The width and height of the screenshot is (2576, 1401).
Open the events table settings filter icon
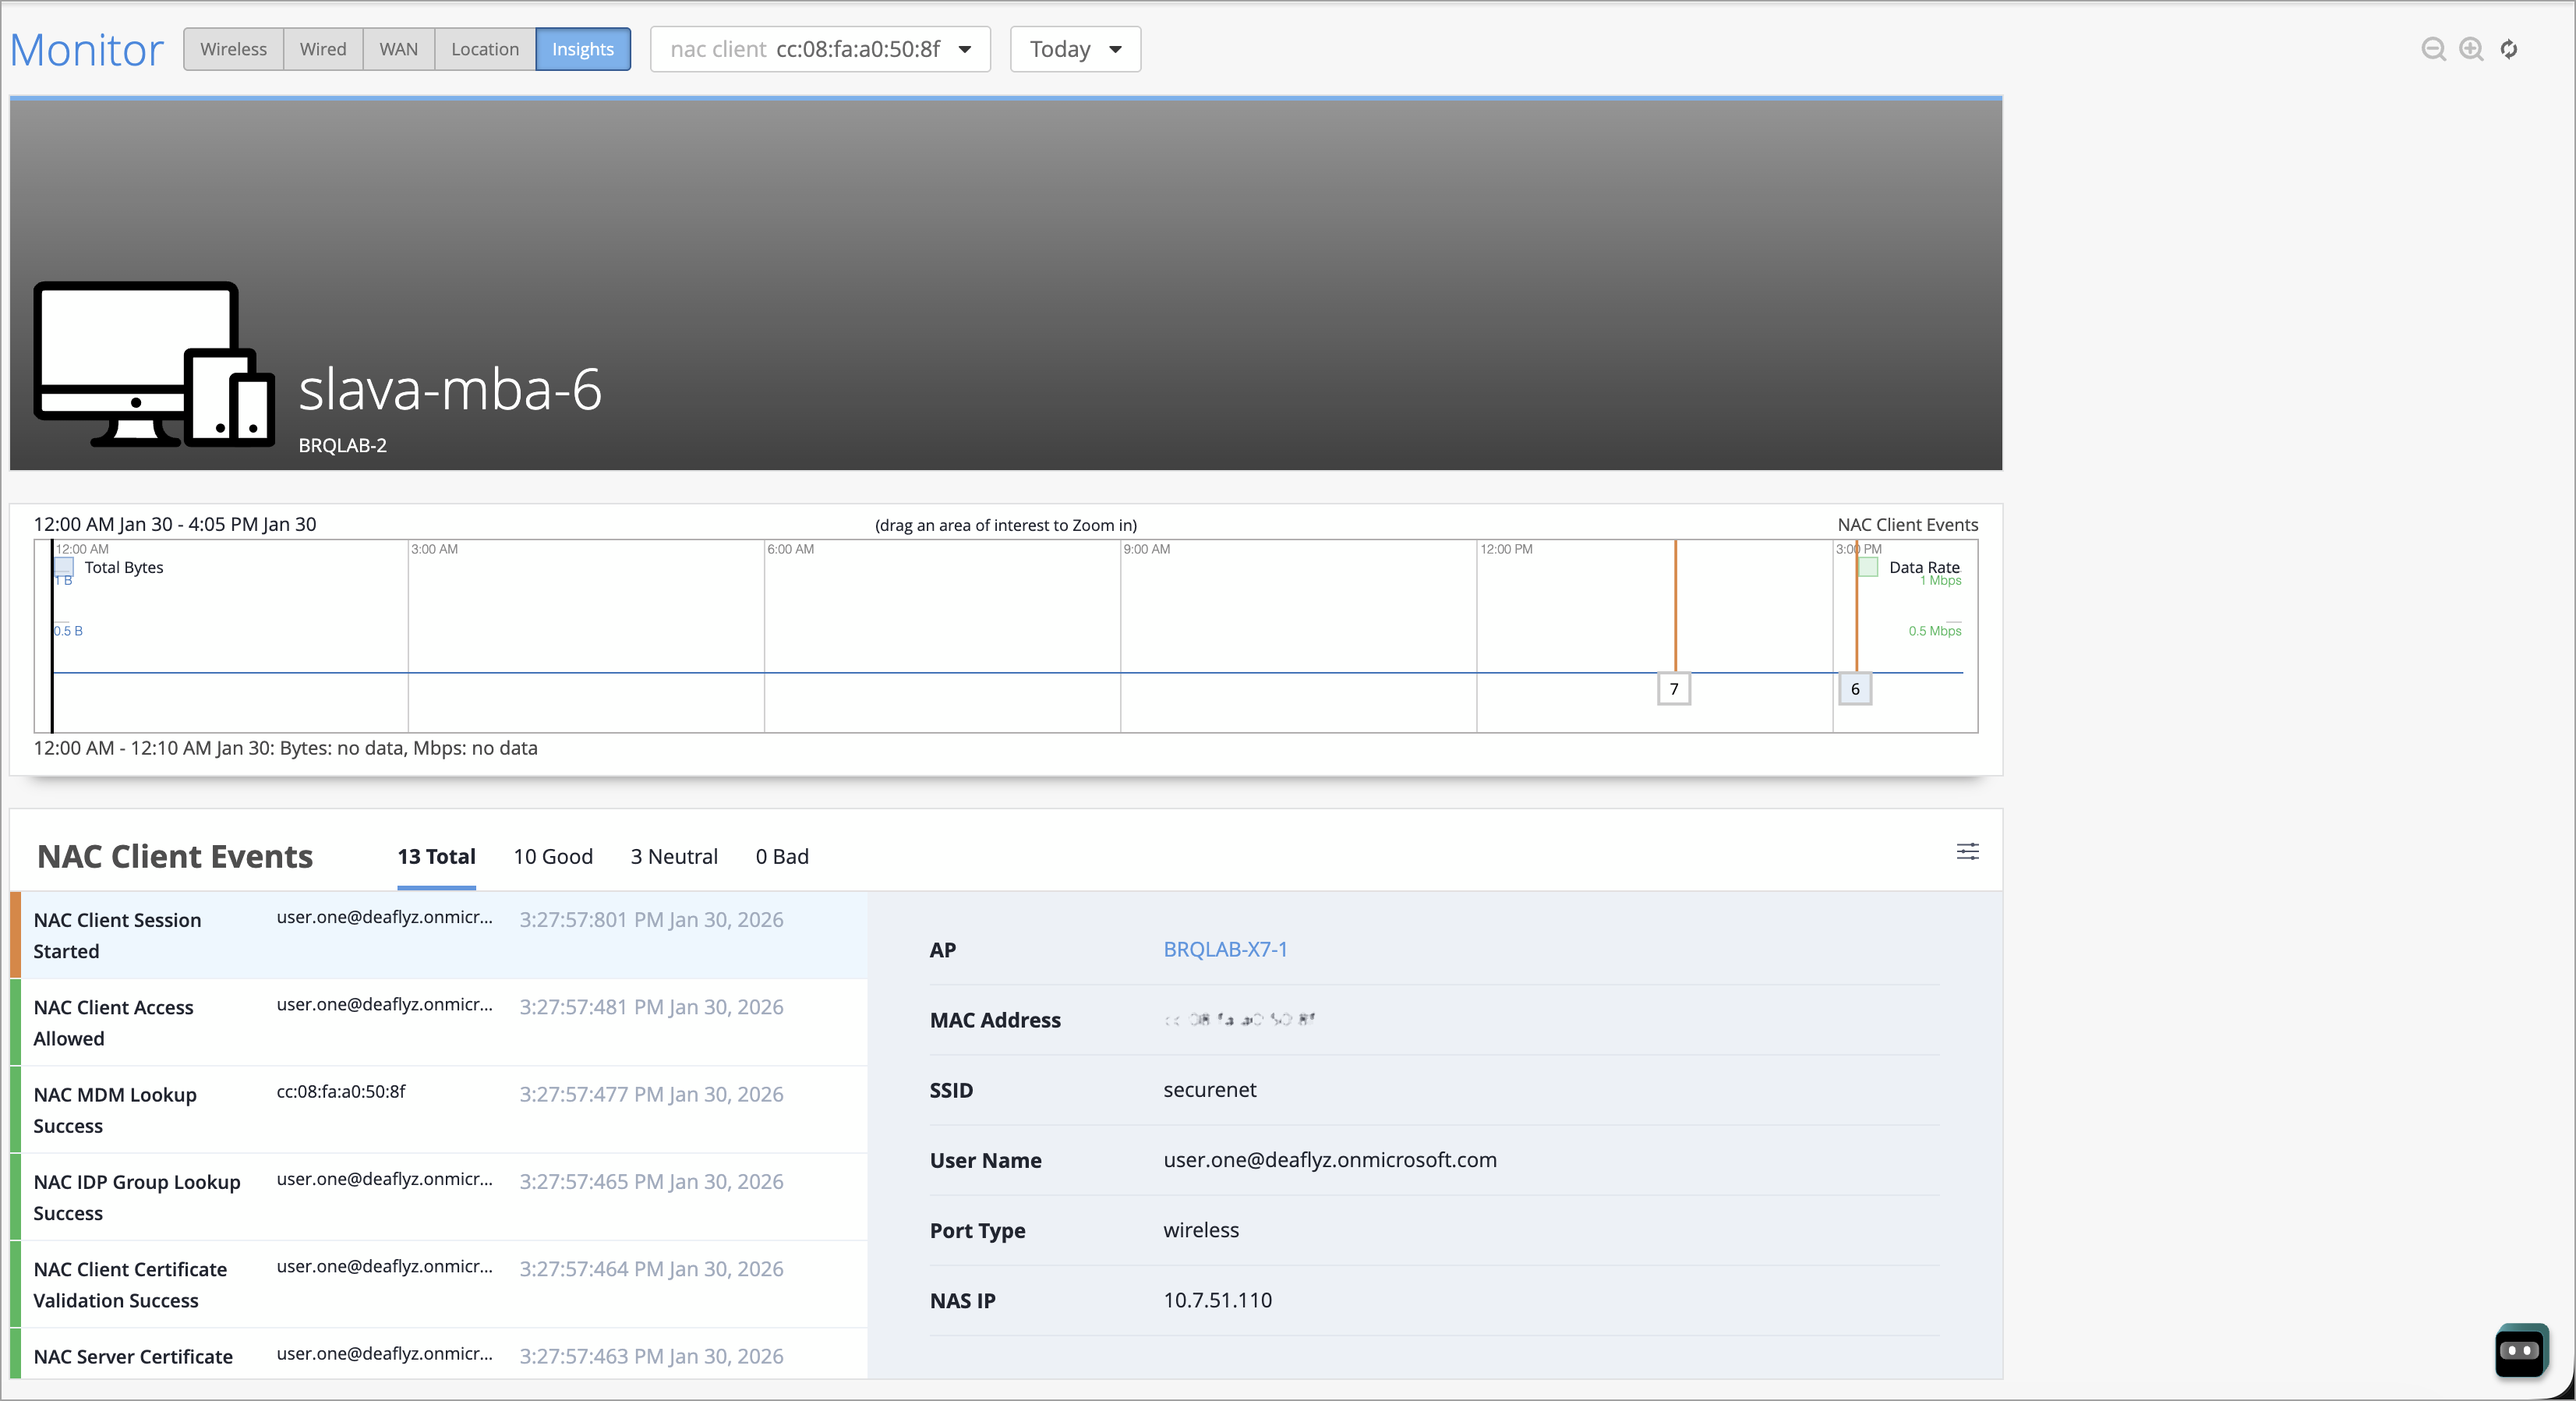pos(1967,852)
